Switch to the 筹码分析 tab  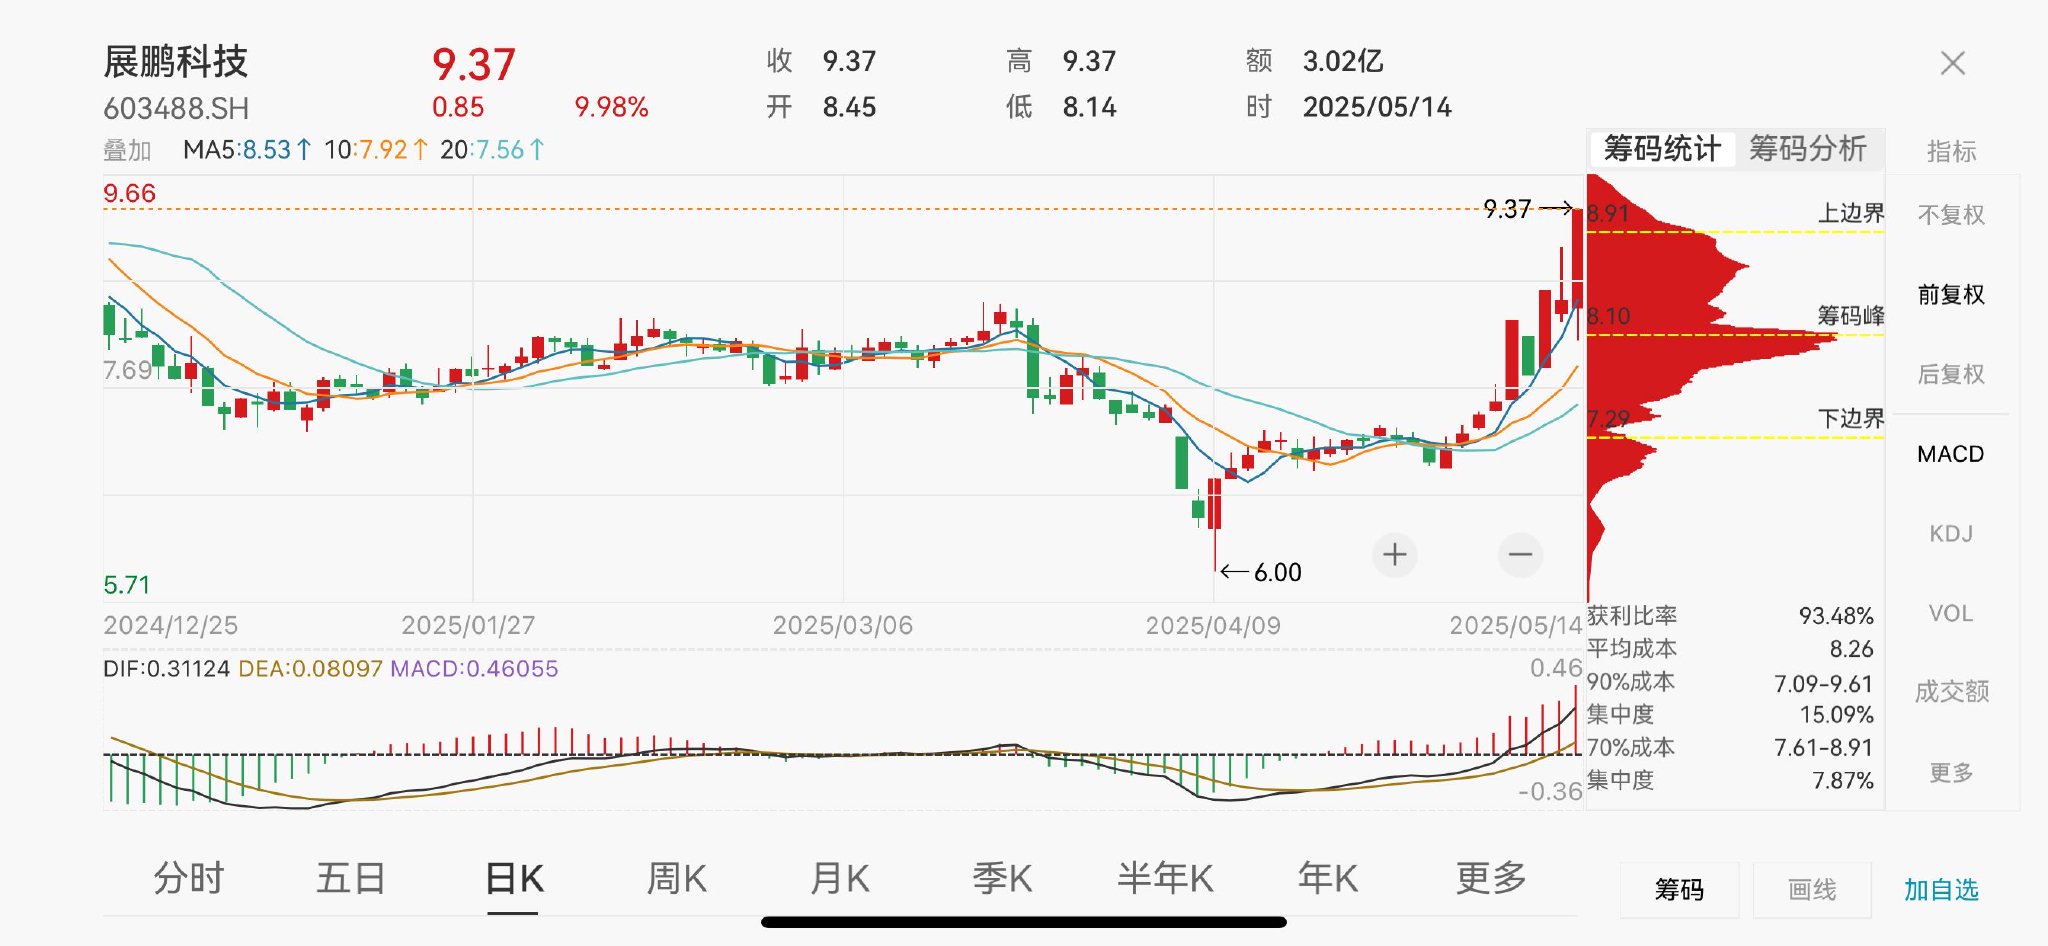coord(1809,148)
